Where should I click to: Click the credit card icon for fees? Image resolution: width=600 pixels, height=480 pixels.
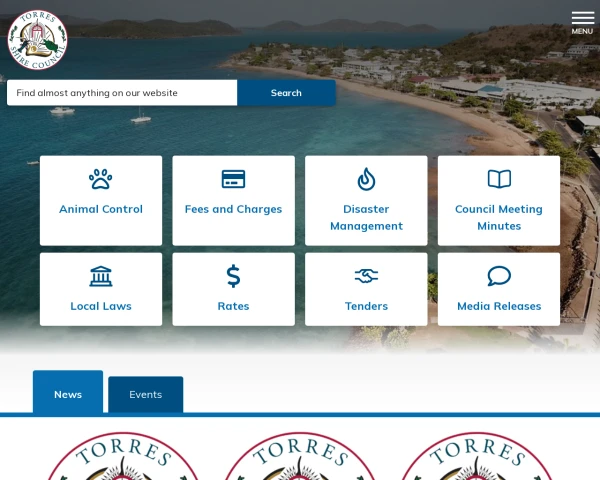pos(233,180)
